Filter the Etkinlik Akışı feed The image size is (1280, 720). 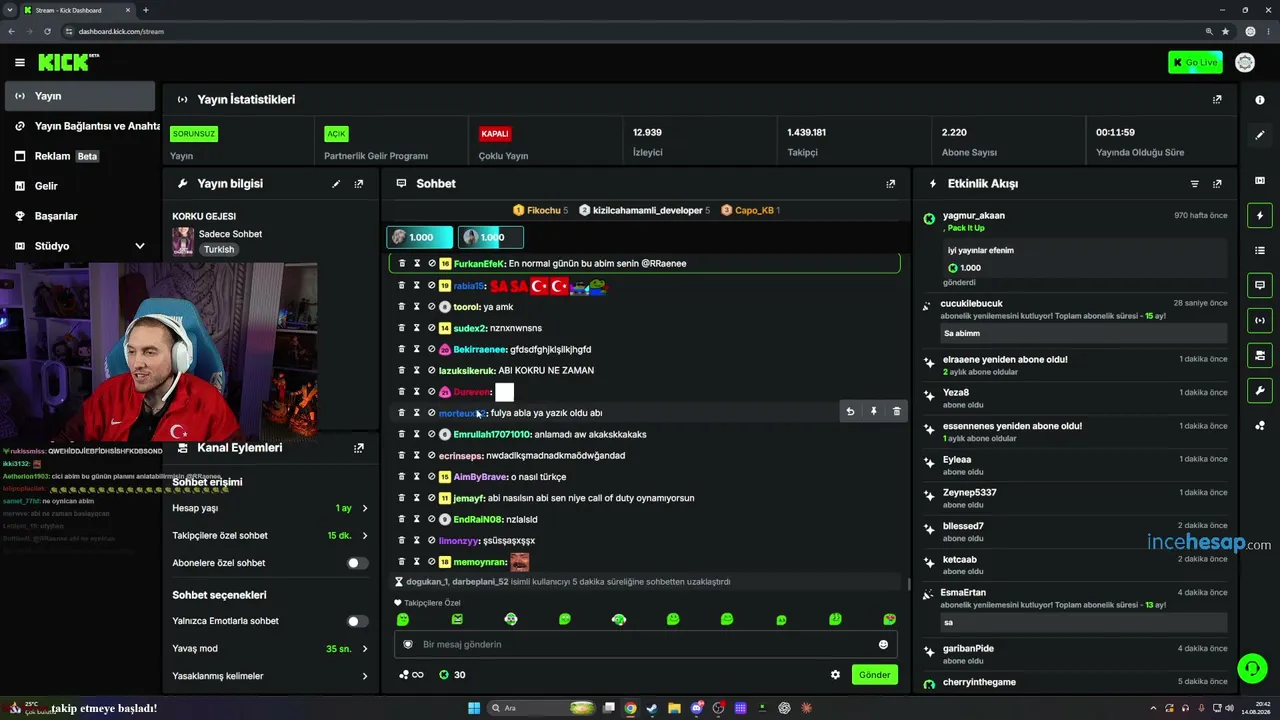coord(1194,184)
